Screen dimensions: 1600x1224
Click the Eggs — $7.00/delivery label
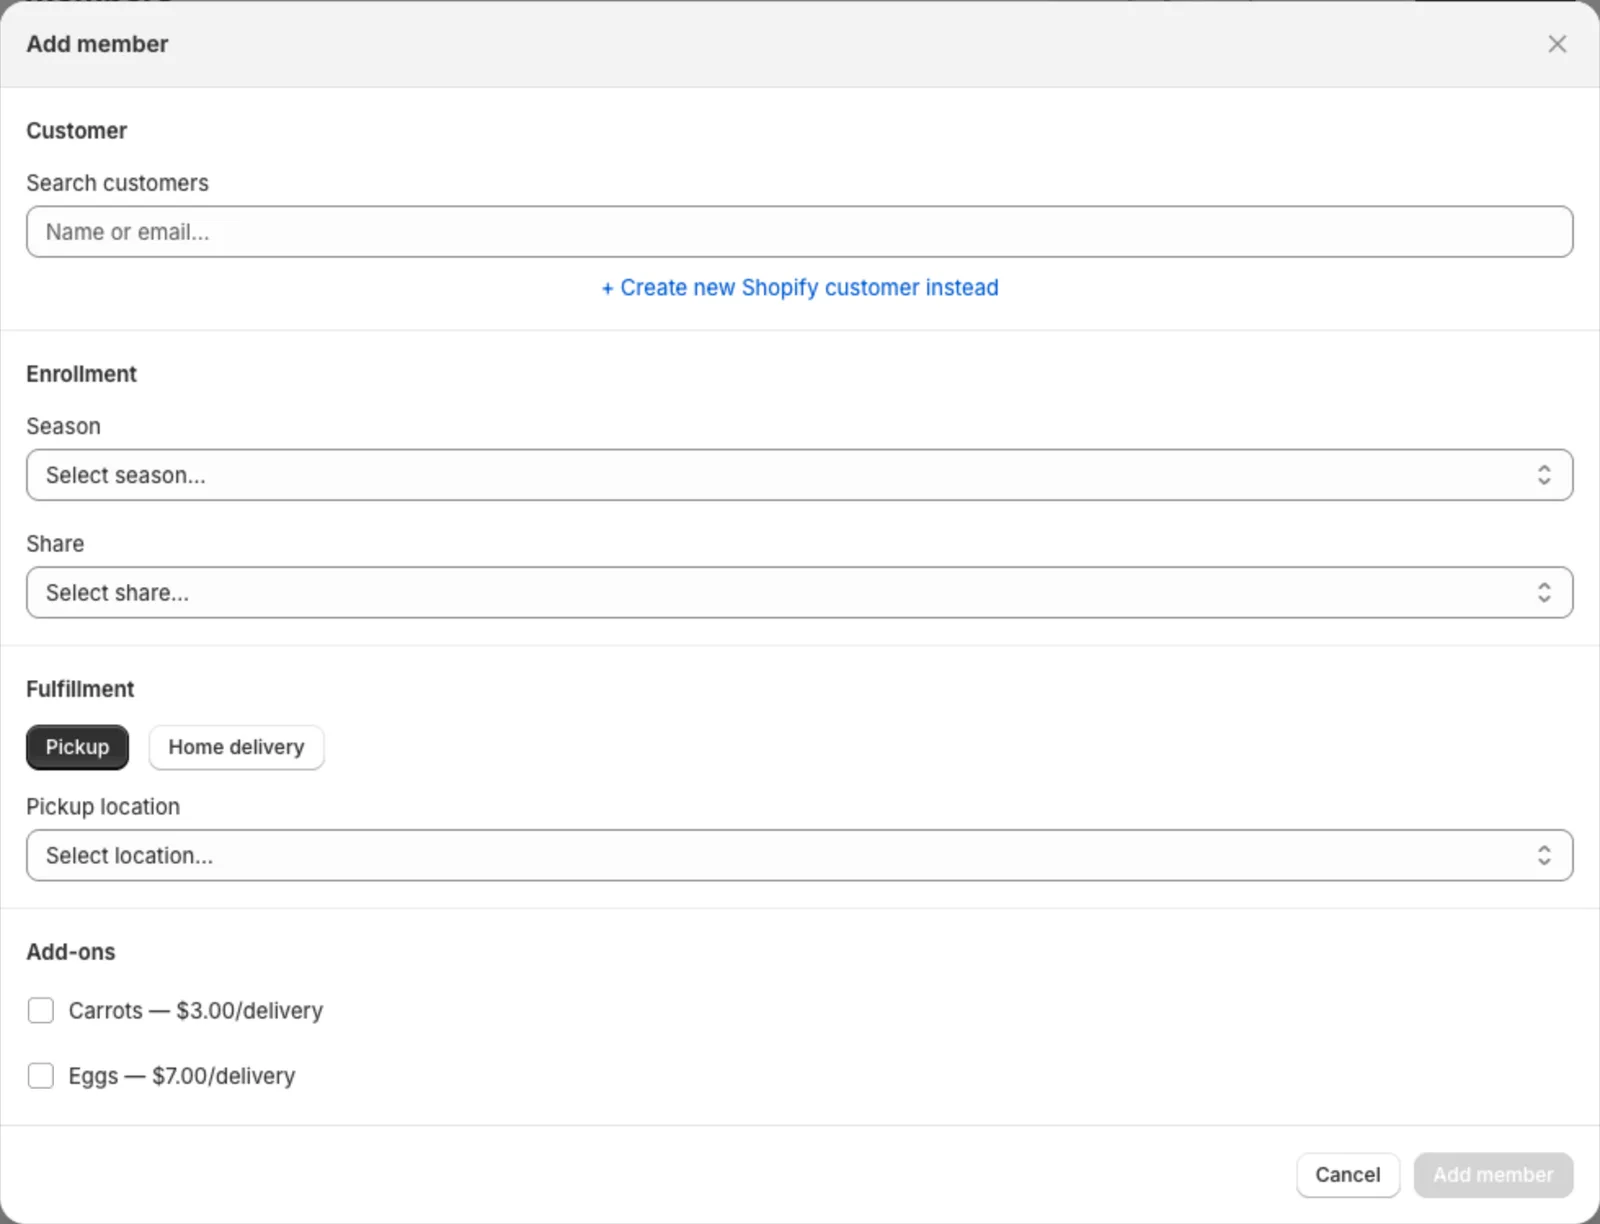pos(182,1076)
